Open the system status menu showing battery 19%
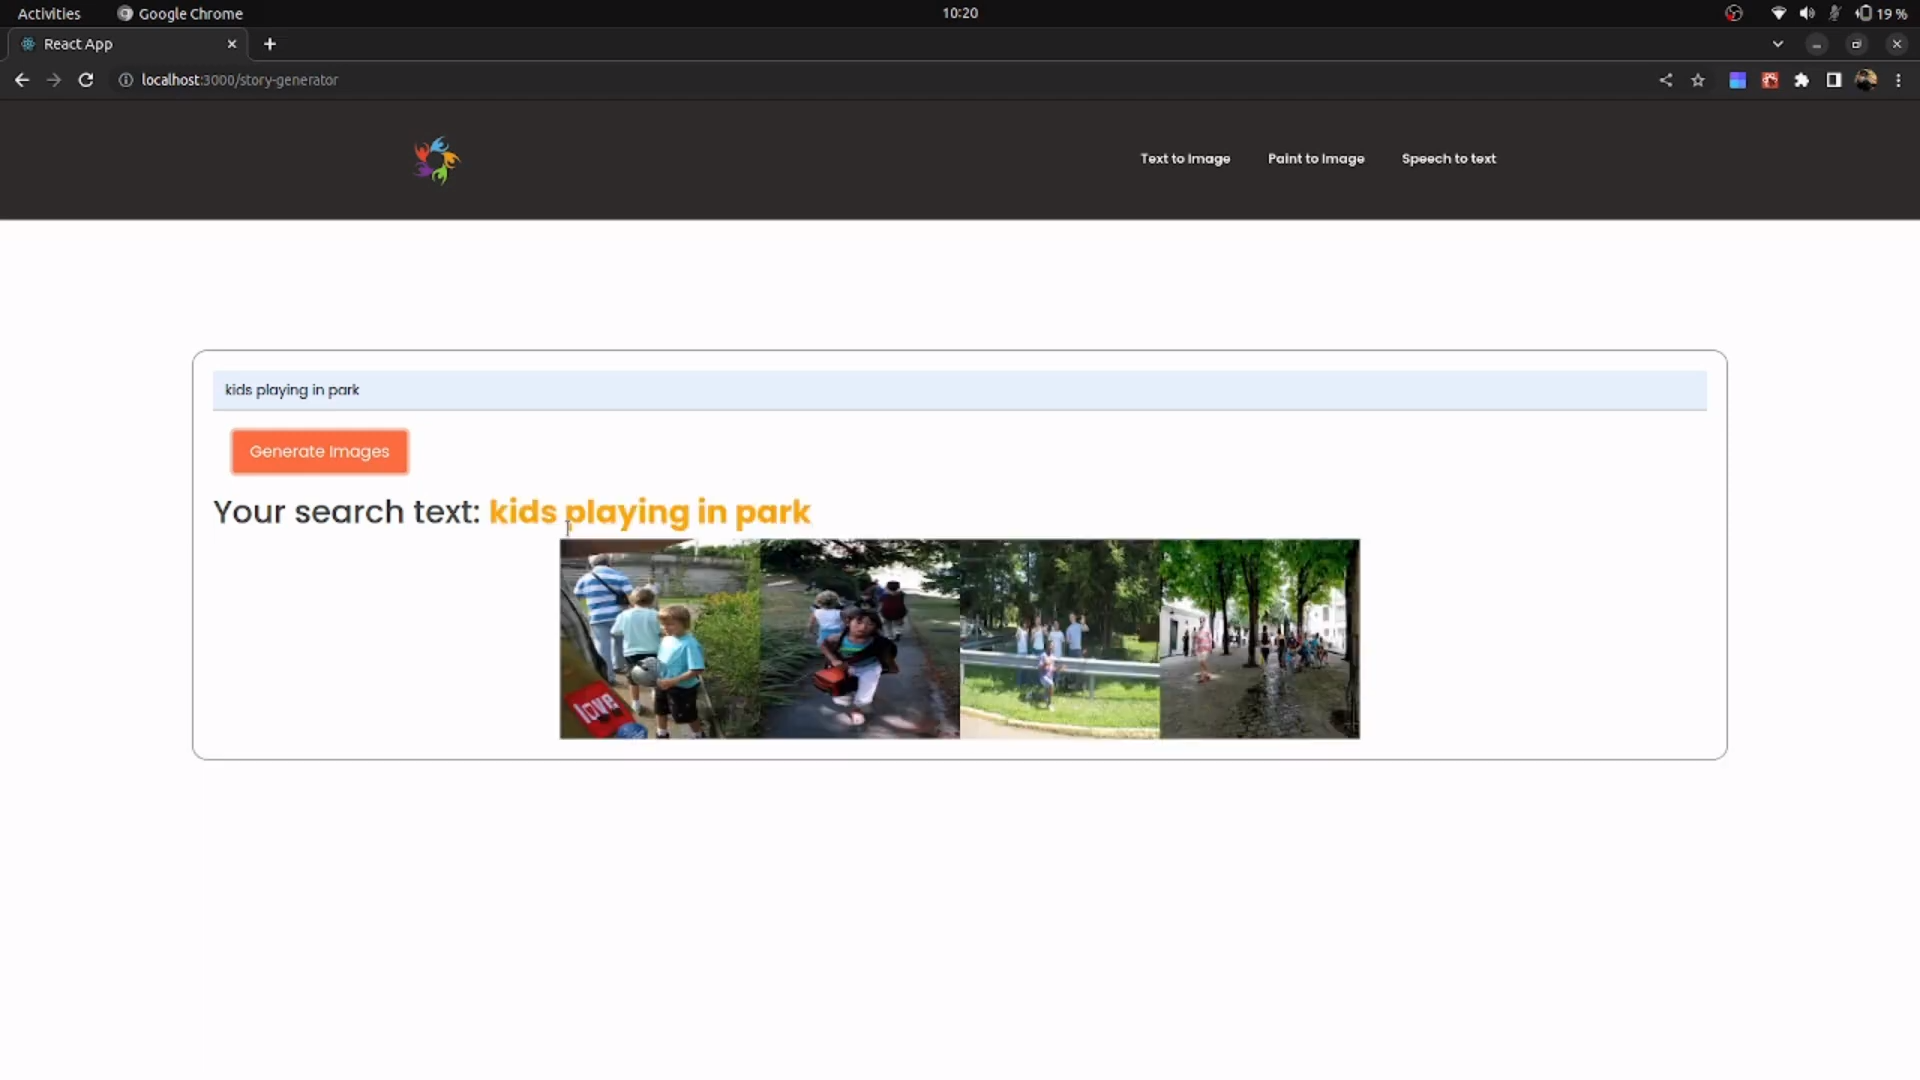1920x1080 pixels. (1880, 13)
